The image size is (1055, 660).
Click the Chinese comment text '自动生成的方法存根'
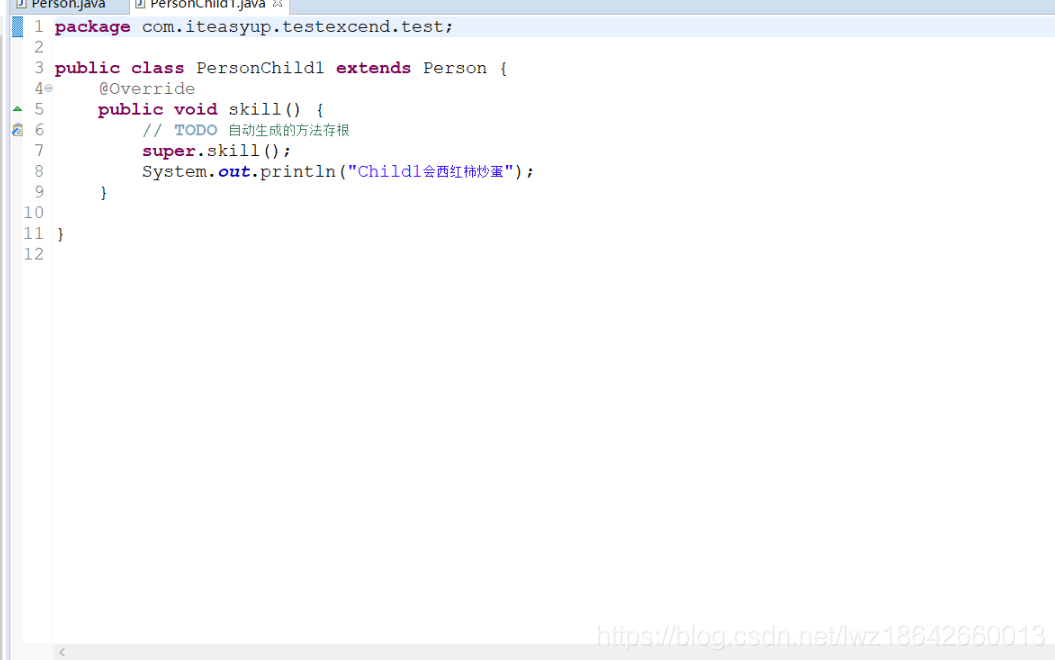(289, 130)
